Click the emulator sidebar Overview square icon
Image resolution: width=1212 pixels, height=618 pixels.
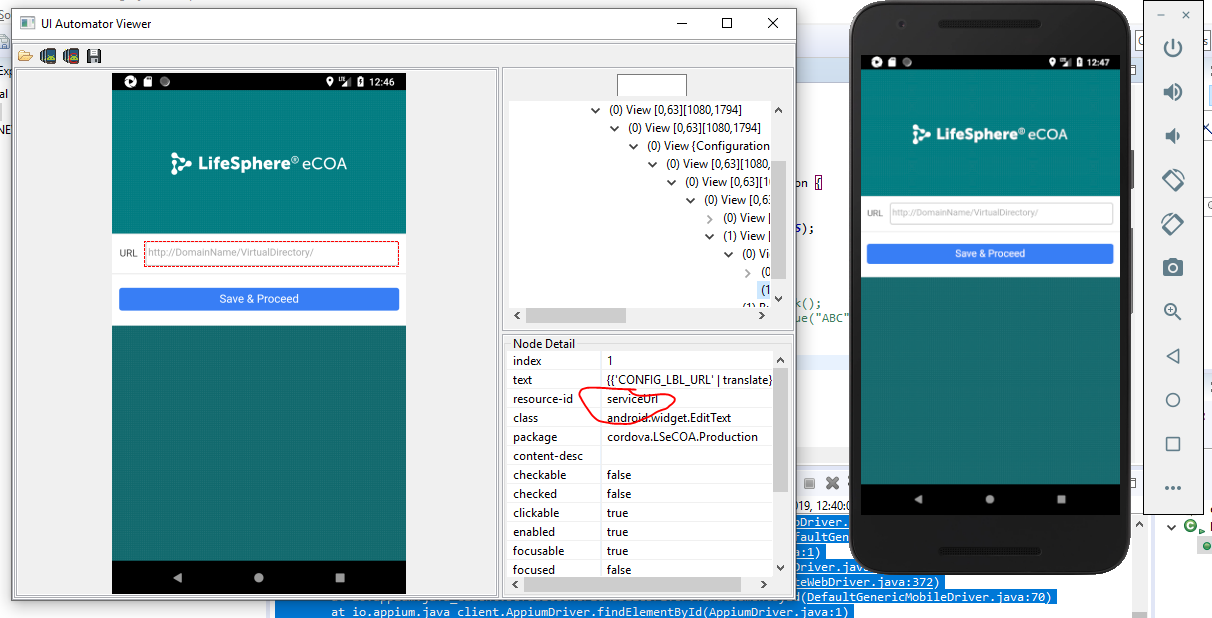(x=1173, y=443)
